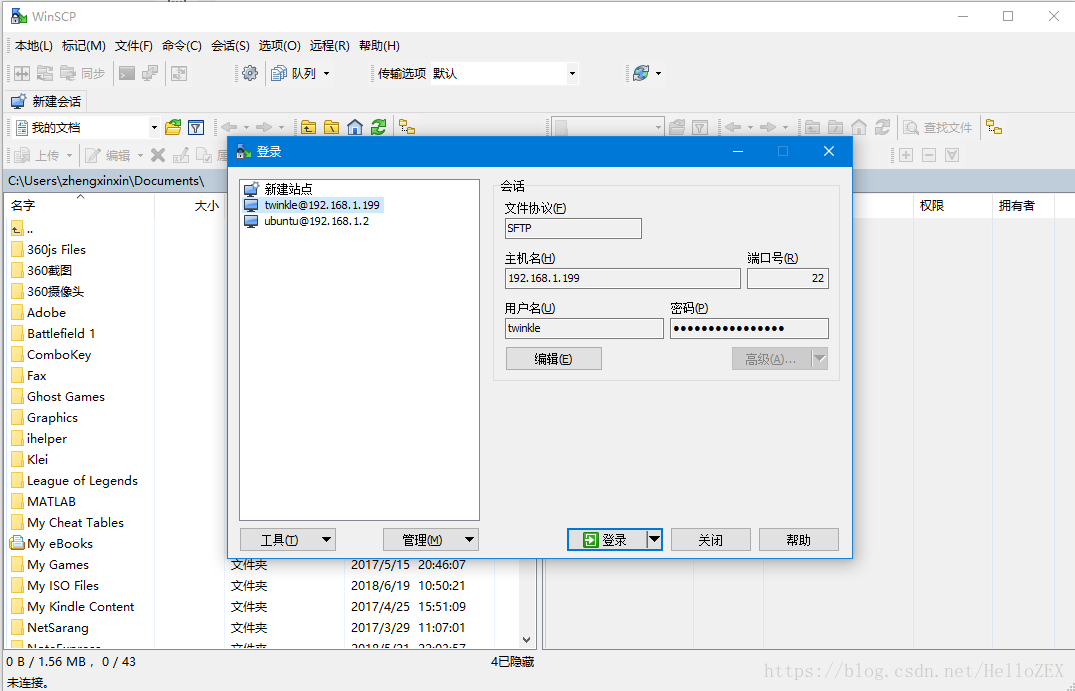Click the 查找文件 find files button
This screenshot has width=1075, height=691.
(939, 127)
